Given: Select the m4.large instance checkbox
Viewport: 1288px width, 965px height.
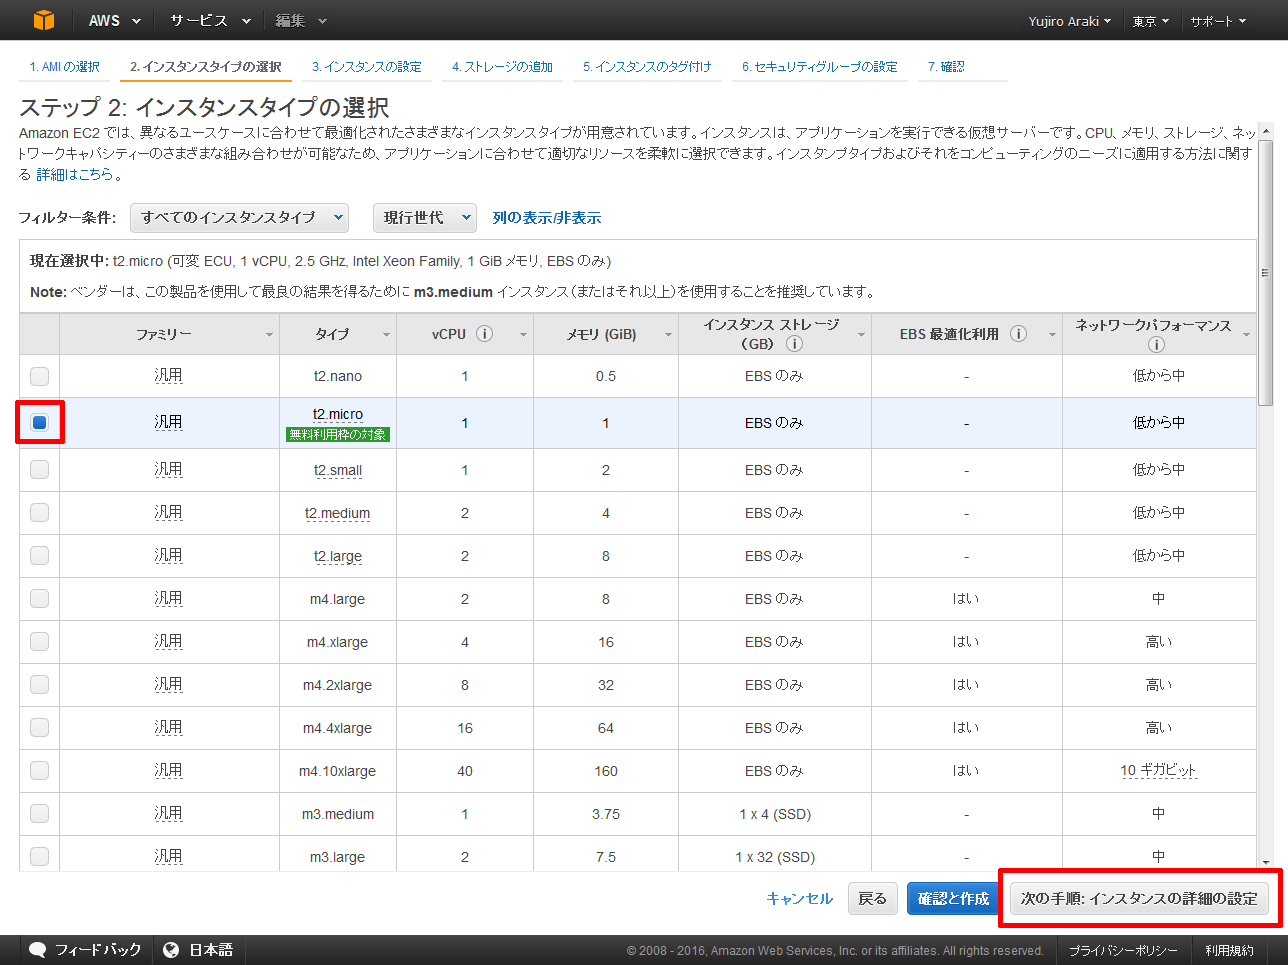Looking at the screenshot, I should (x=39, y=598).
